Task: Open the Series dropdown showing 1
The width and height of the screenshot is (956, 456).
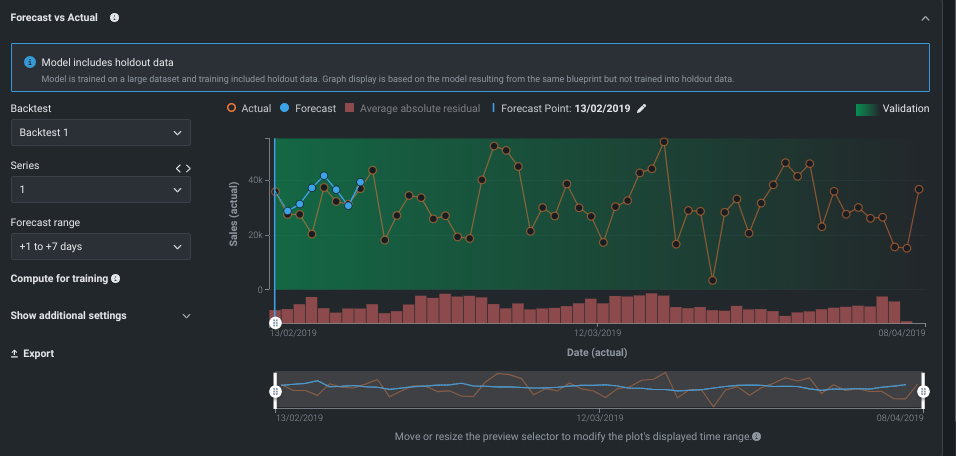Action: [x=100, y=189]
